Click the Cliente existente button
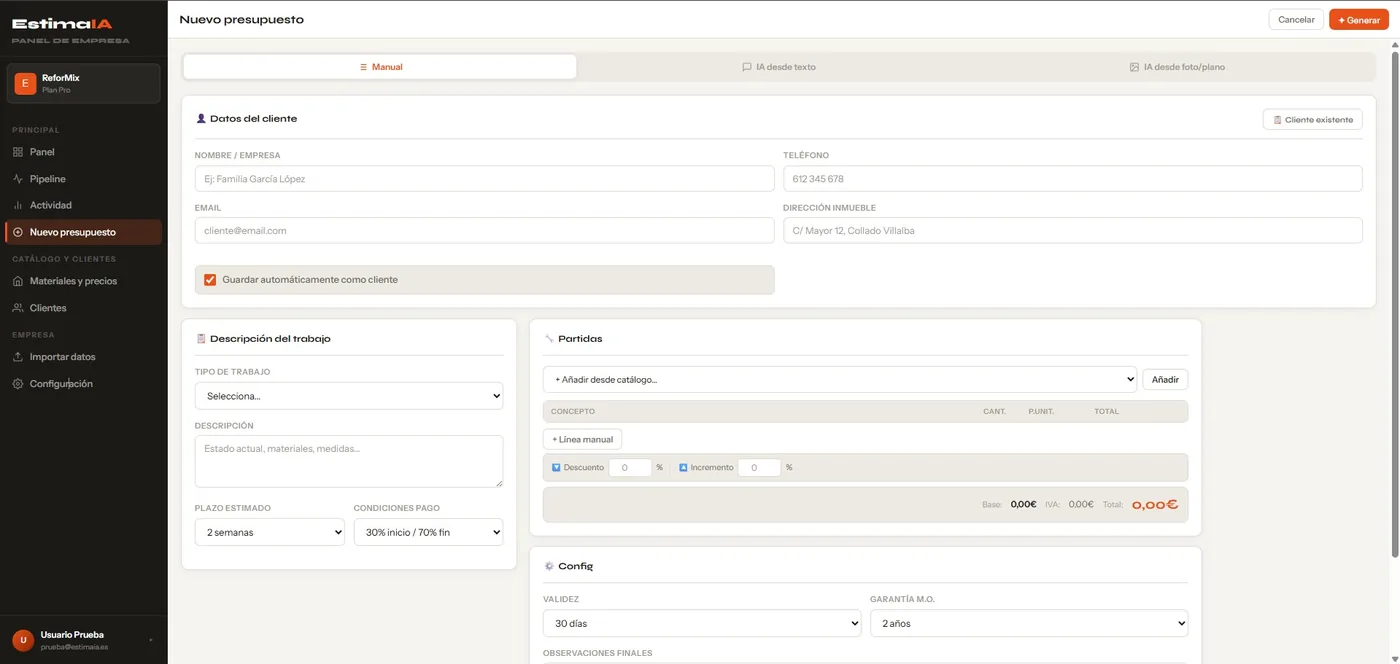The image size is (1400, 664). click(1313, 119)
